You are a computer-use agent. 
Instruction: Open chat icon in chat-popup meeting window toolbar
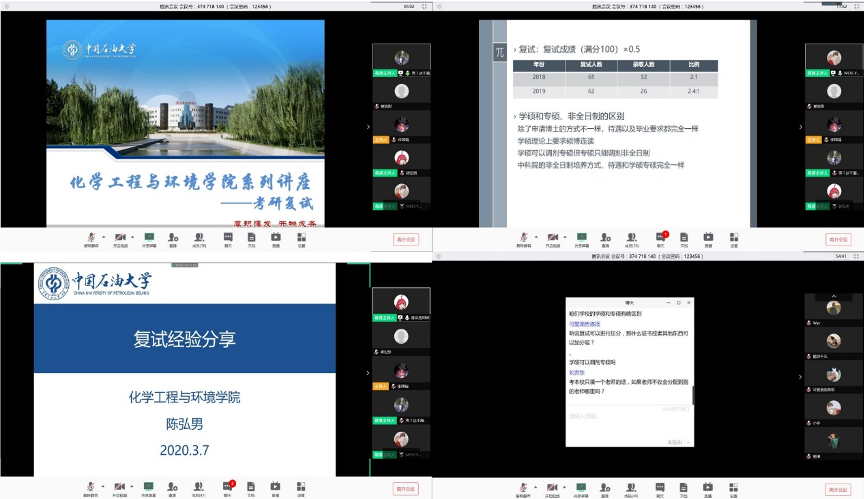coord(660,489)
